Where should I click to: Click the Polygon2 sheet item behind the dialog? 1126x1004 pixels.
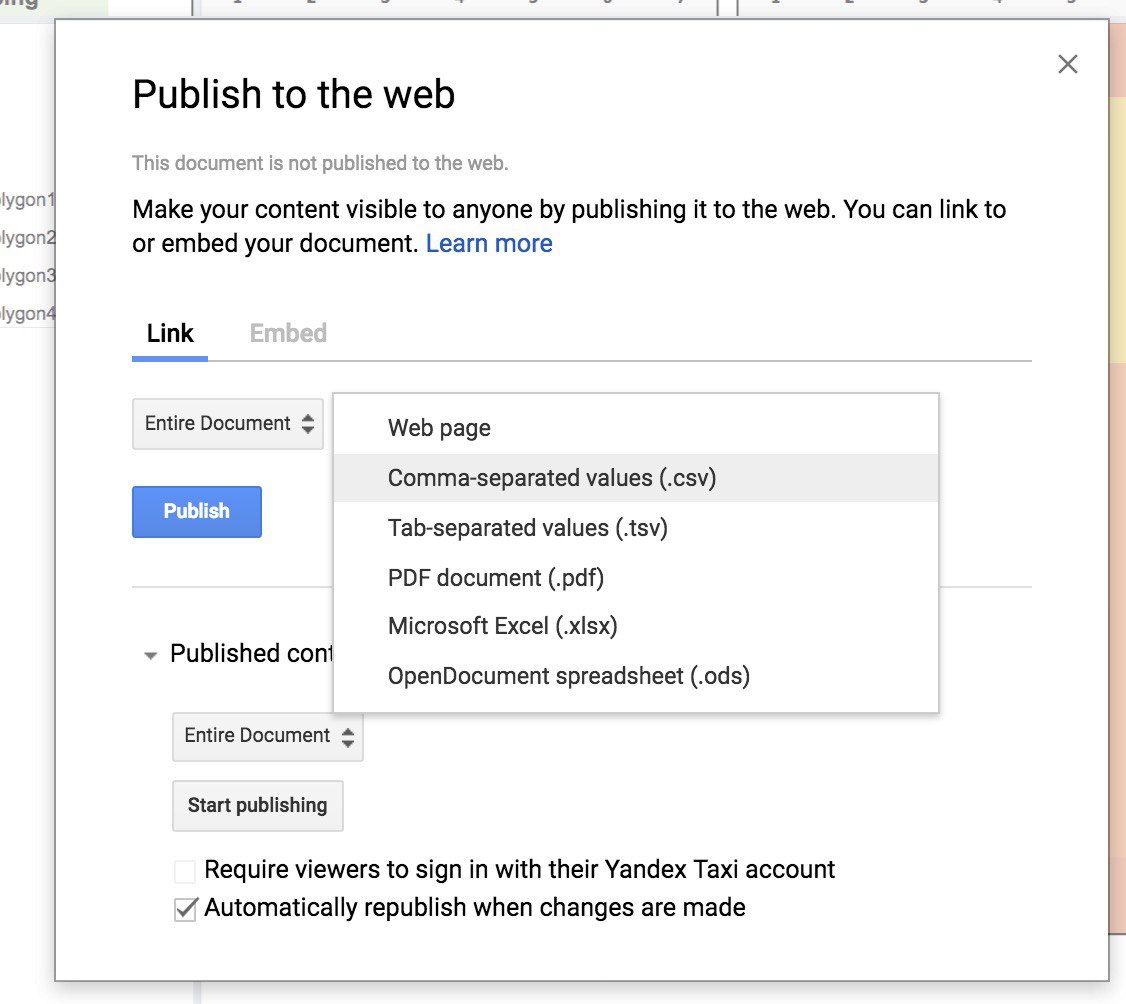[27, 238]
